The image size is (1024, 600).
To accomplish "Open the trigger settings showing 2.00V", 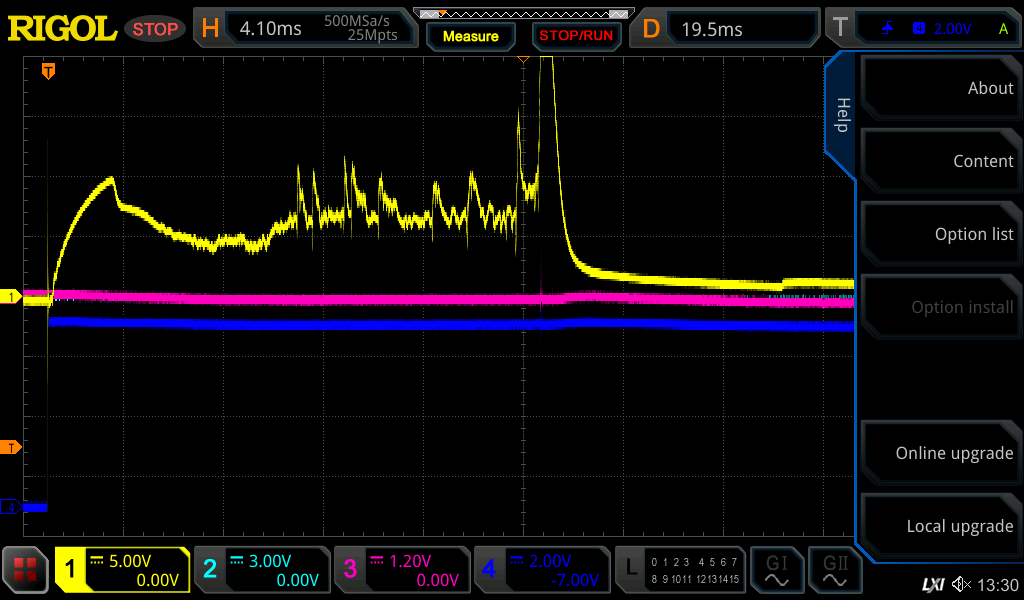I will 922,29.
